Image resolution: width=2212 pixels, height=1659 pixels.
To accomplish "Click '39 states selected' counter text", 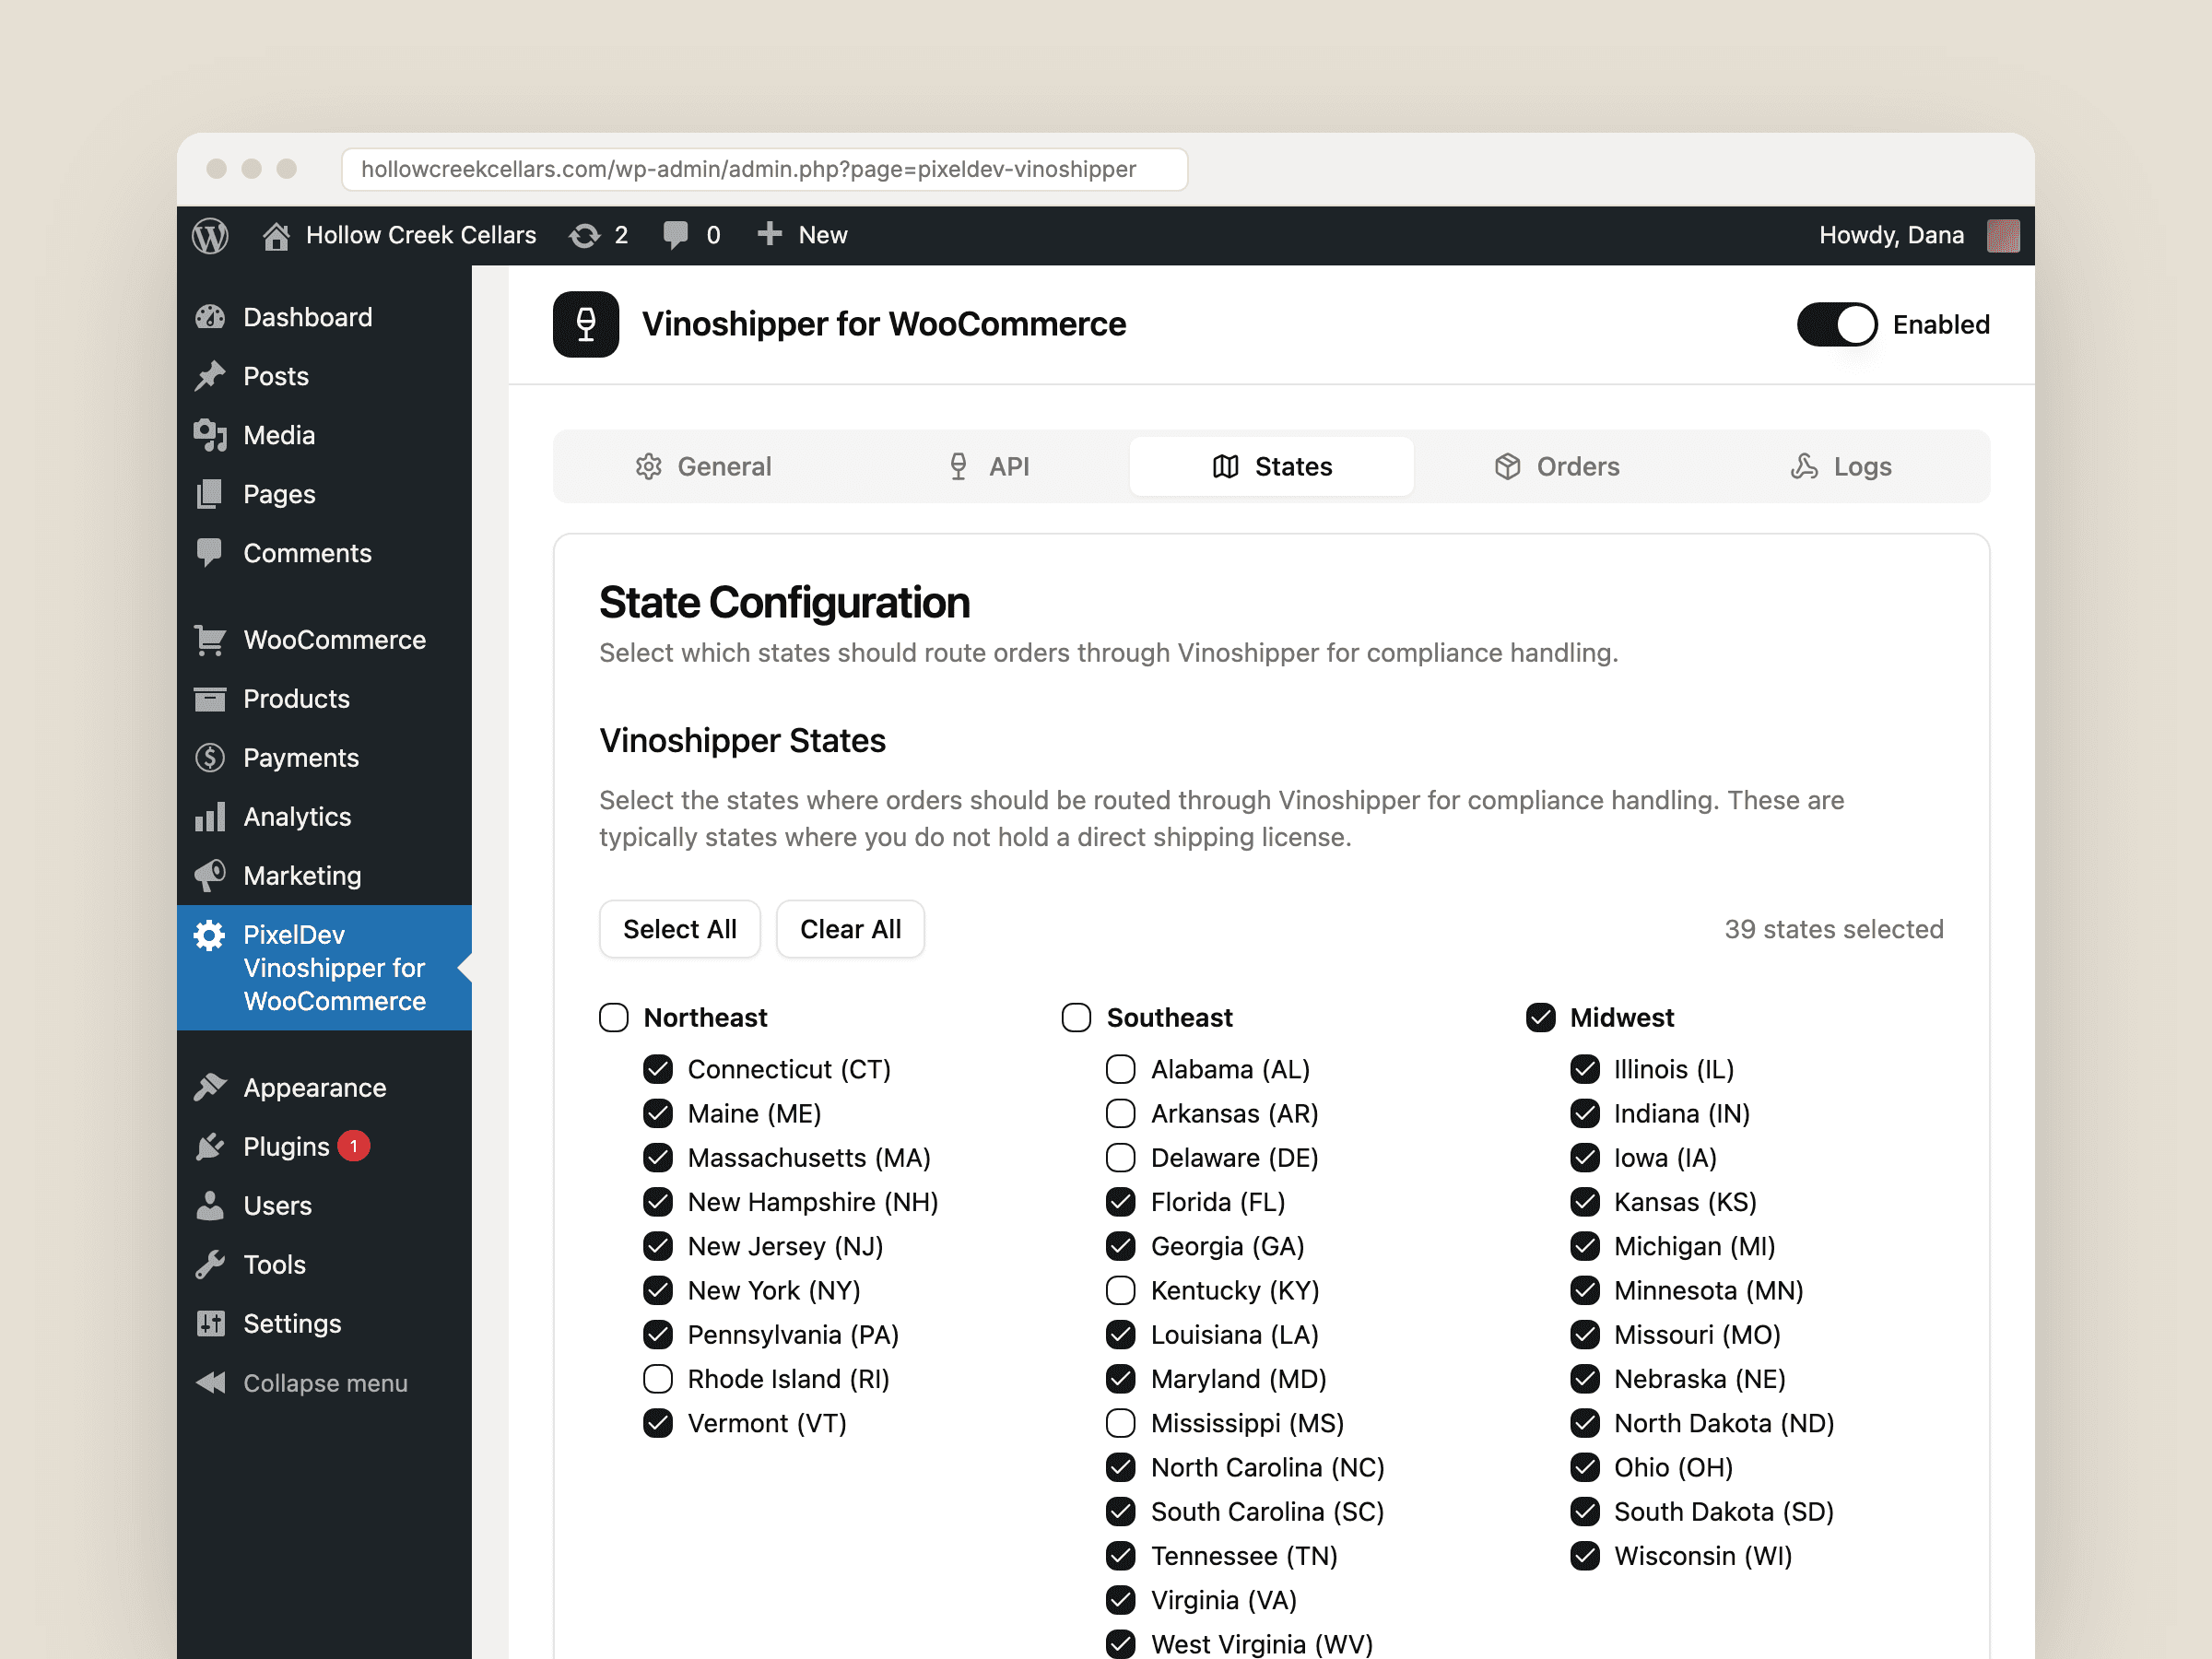I will [1834, 930].
